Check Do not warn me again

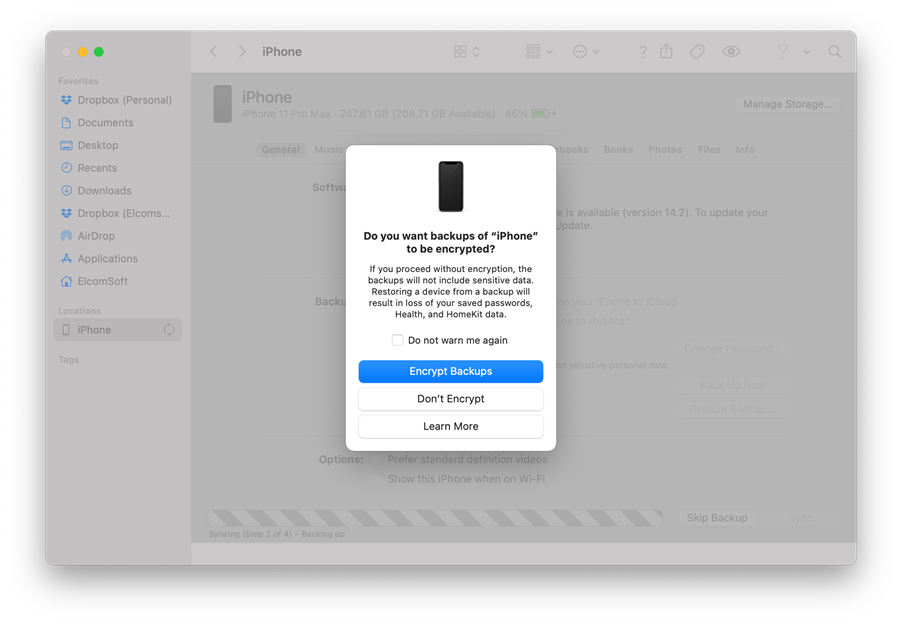point(398,340)
